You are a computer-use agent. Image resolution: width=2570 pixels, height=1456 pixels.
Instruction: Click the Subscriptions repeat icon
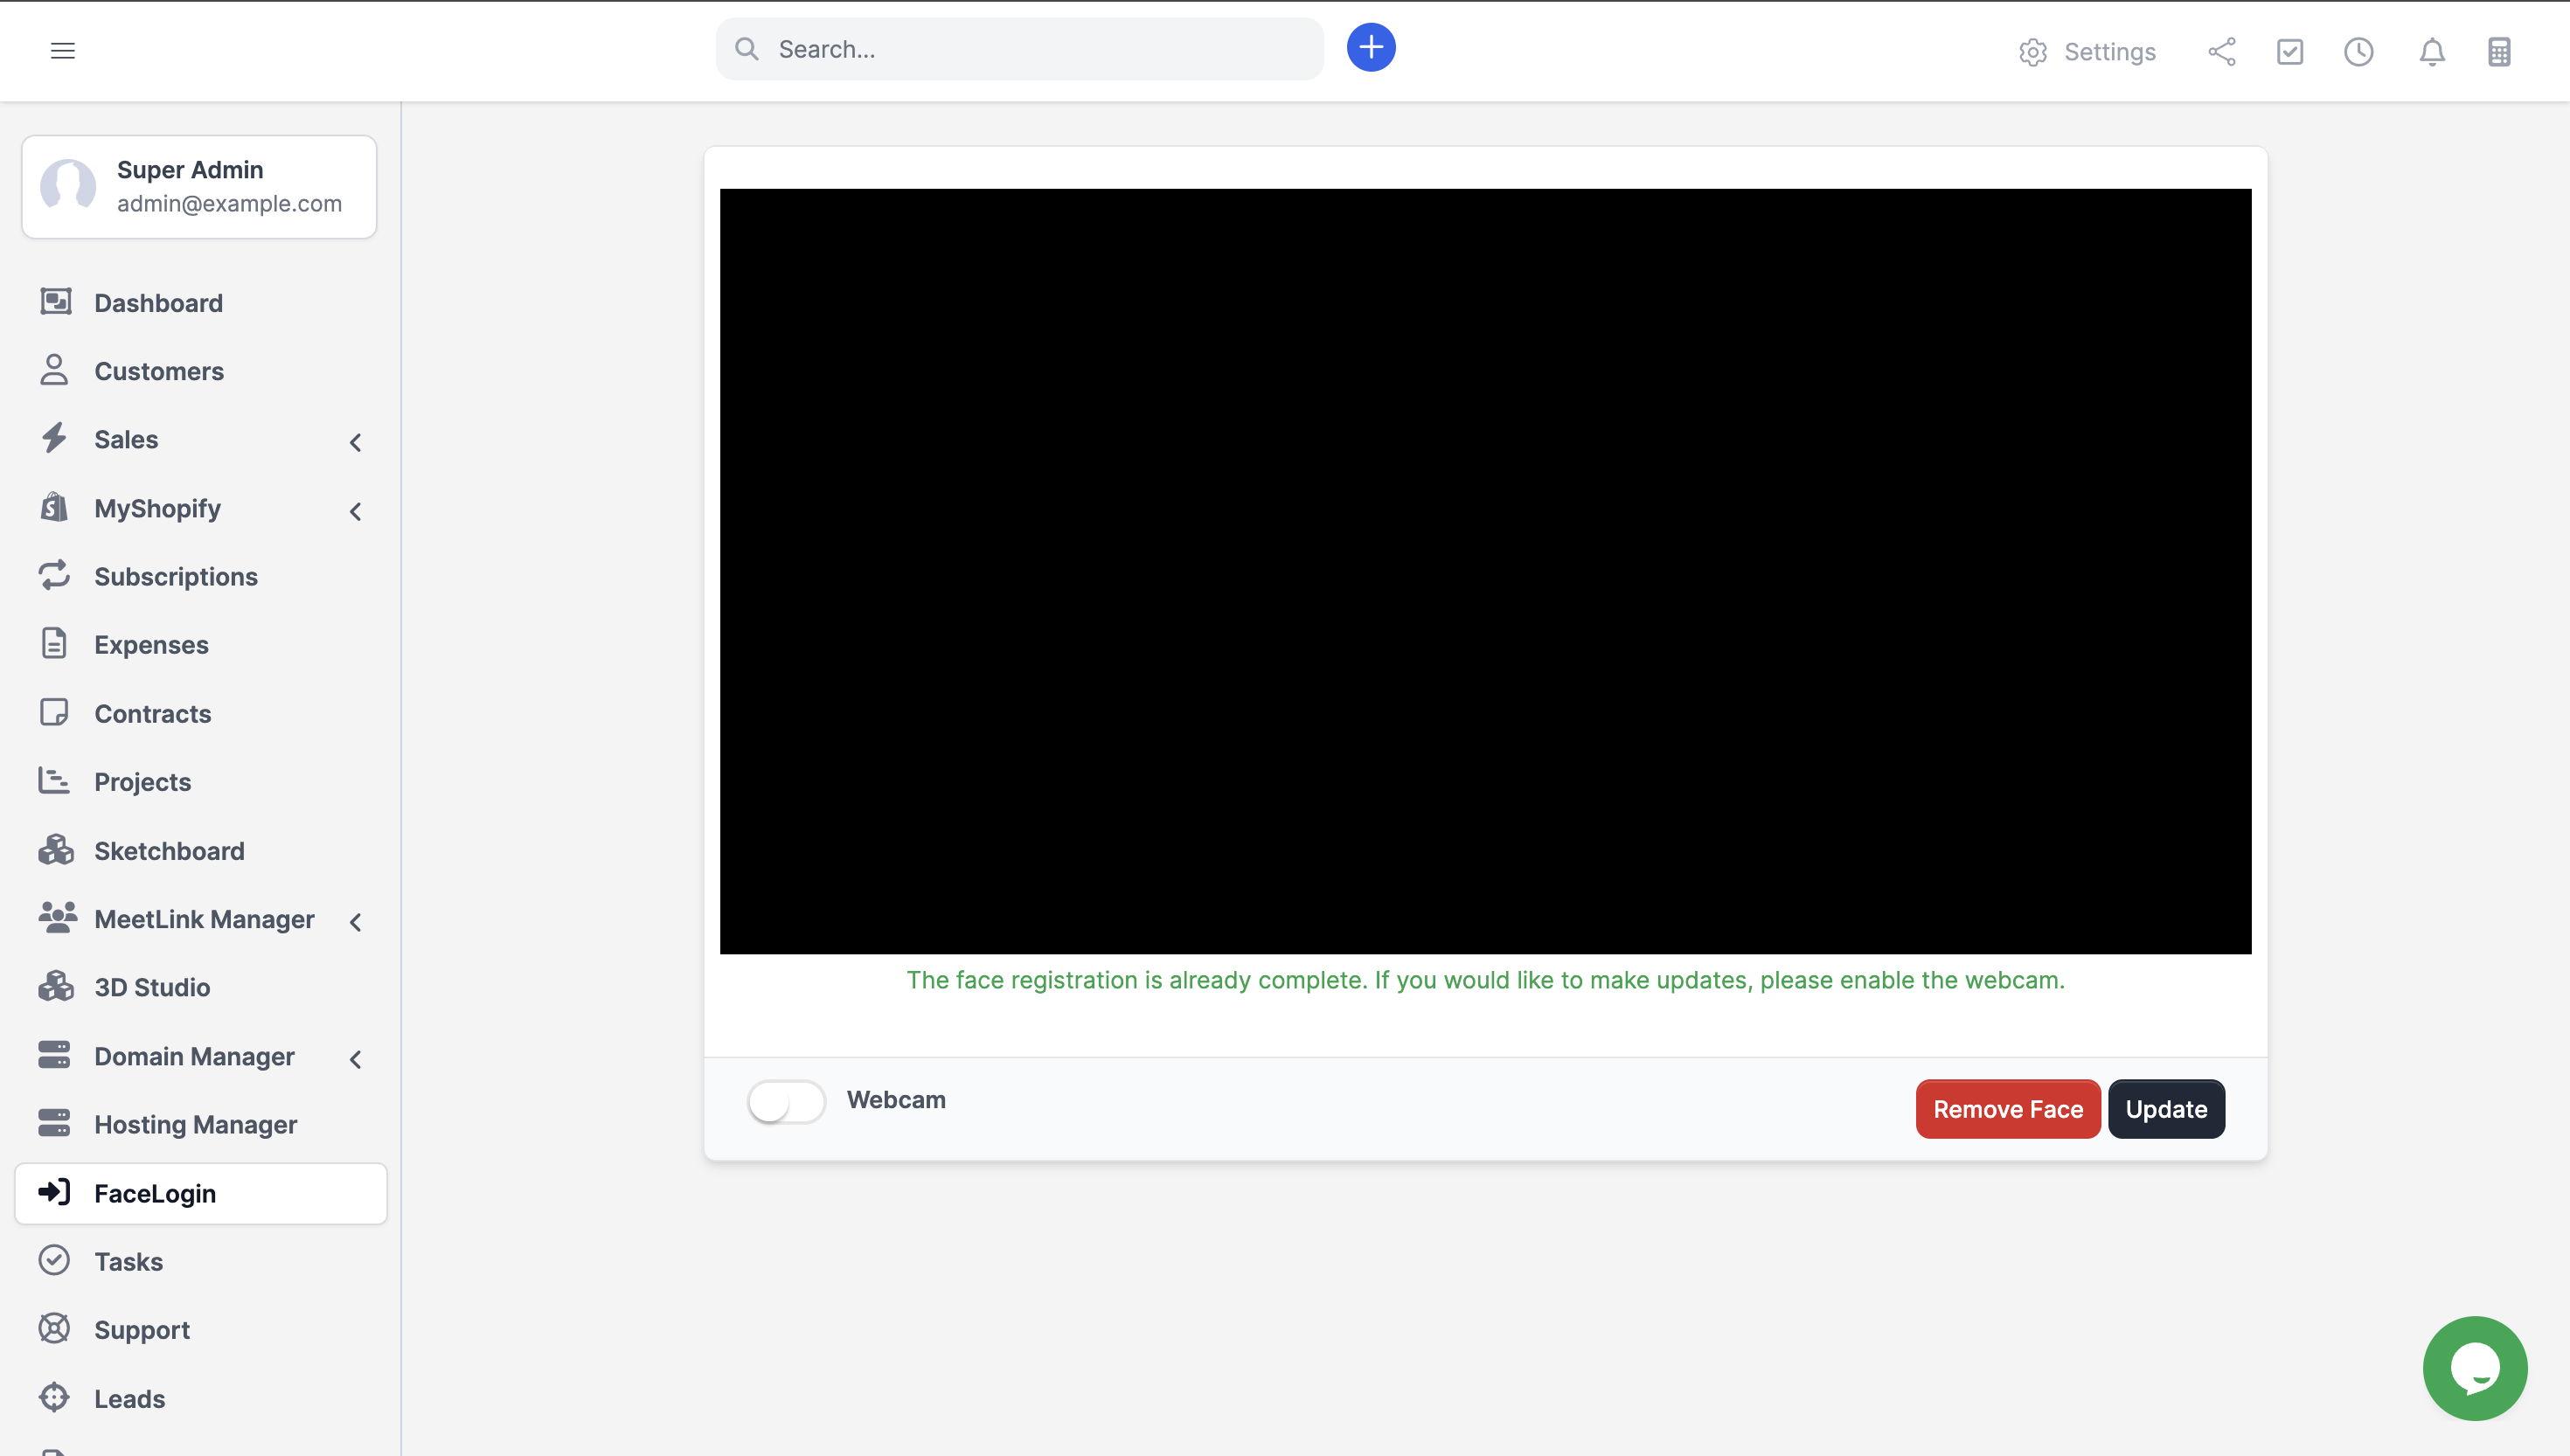(x=54, y=574)
